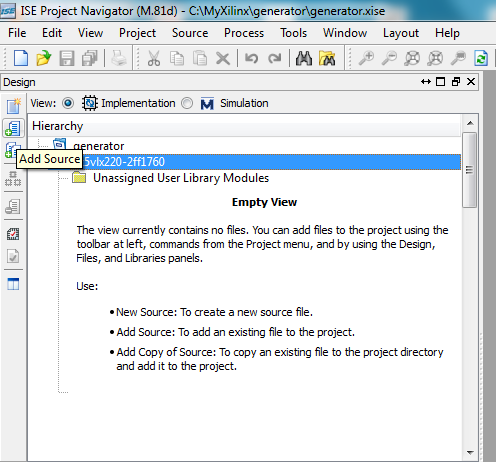Click the hierarchy scrollbar down arrow

470,452
